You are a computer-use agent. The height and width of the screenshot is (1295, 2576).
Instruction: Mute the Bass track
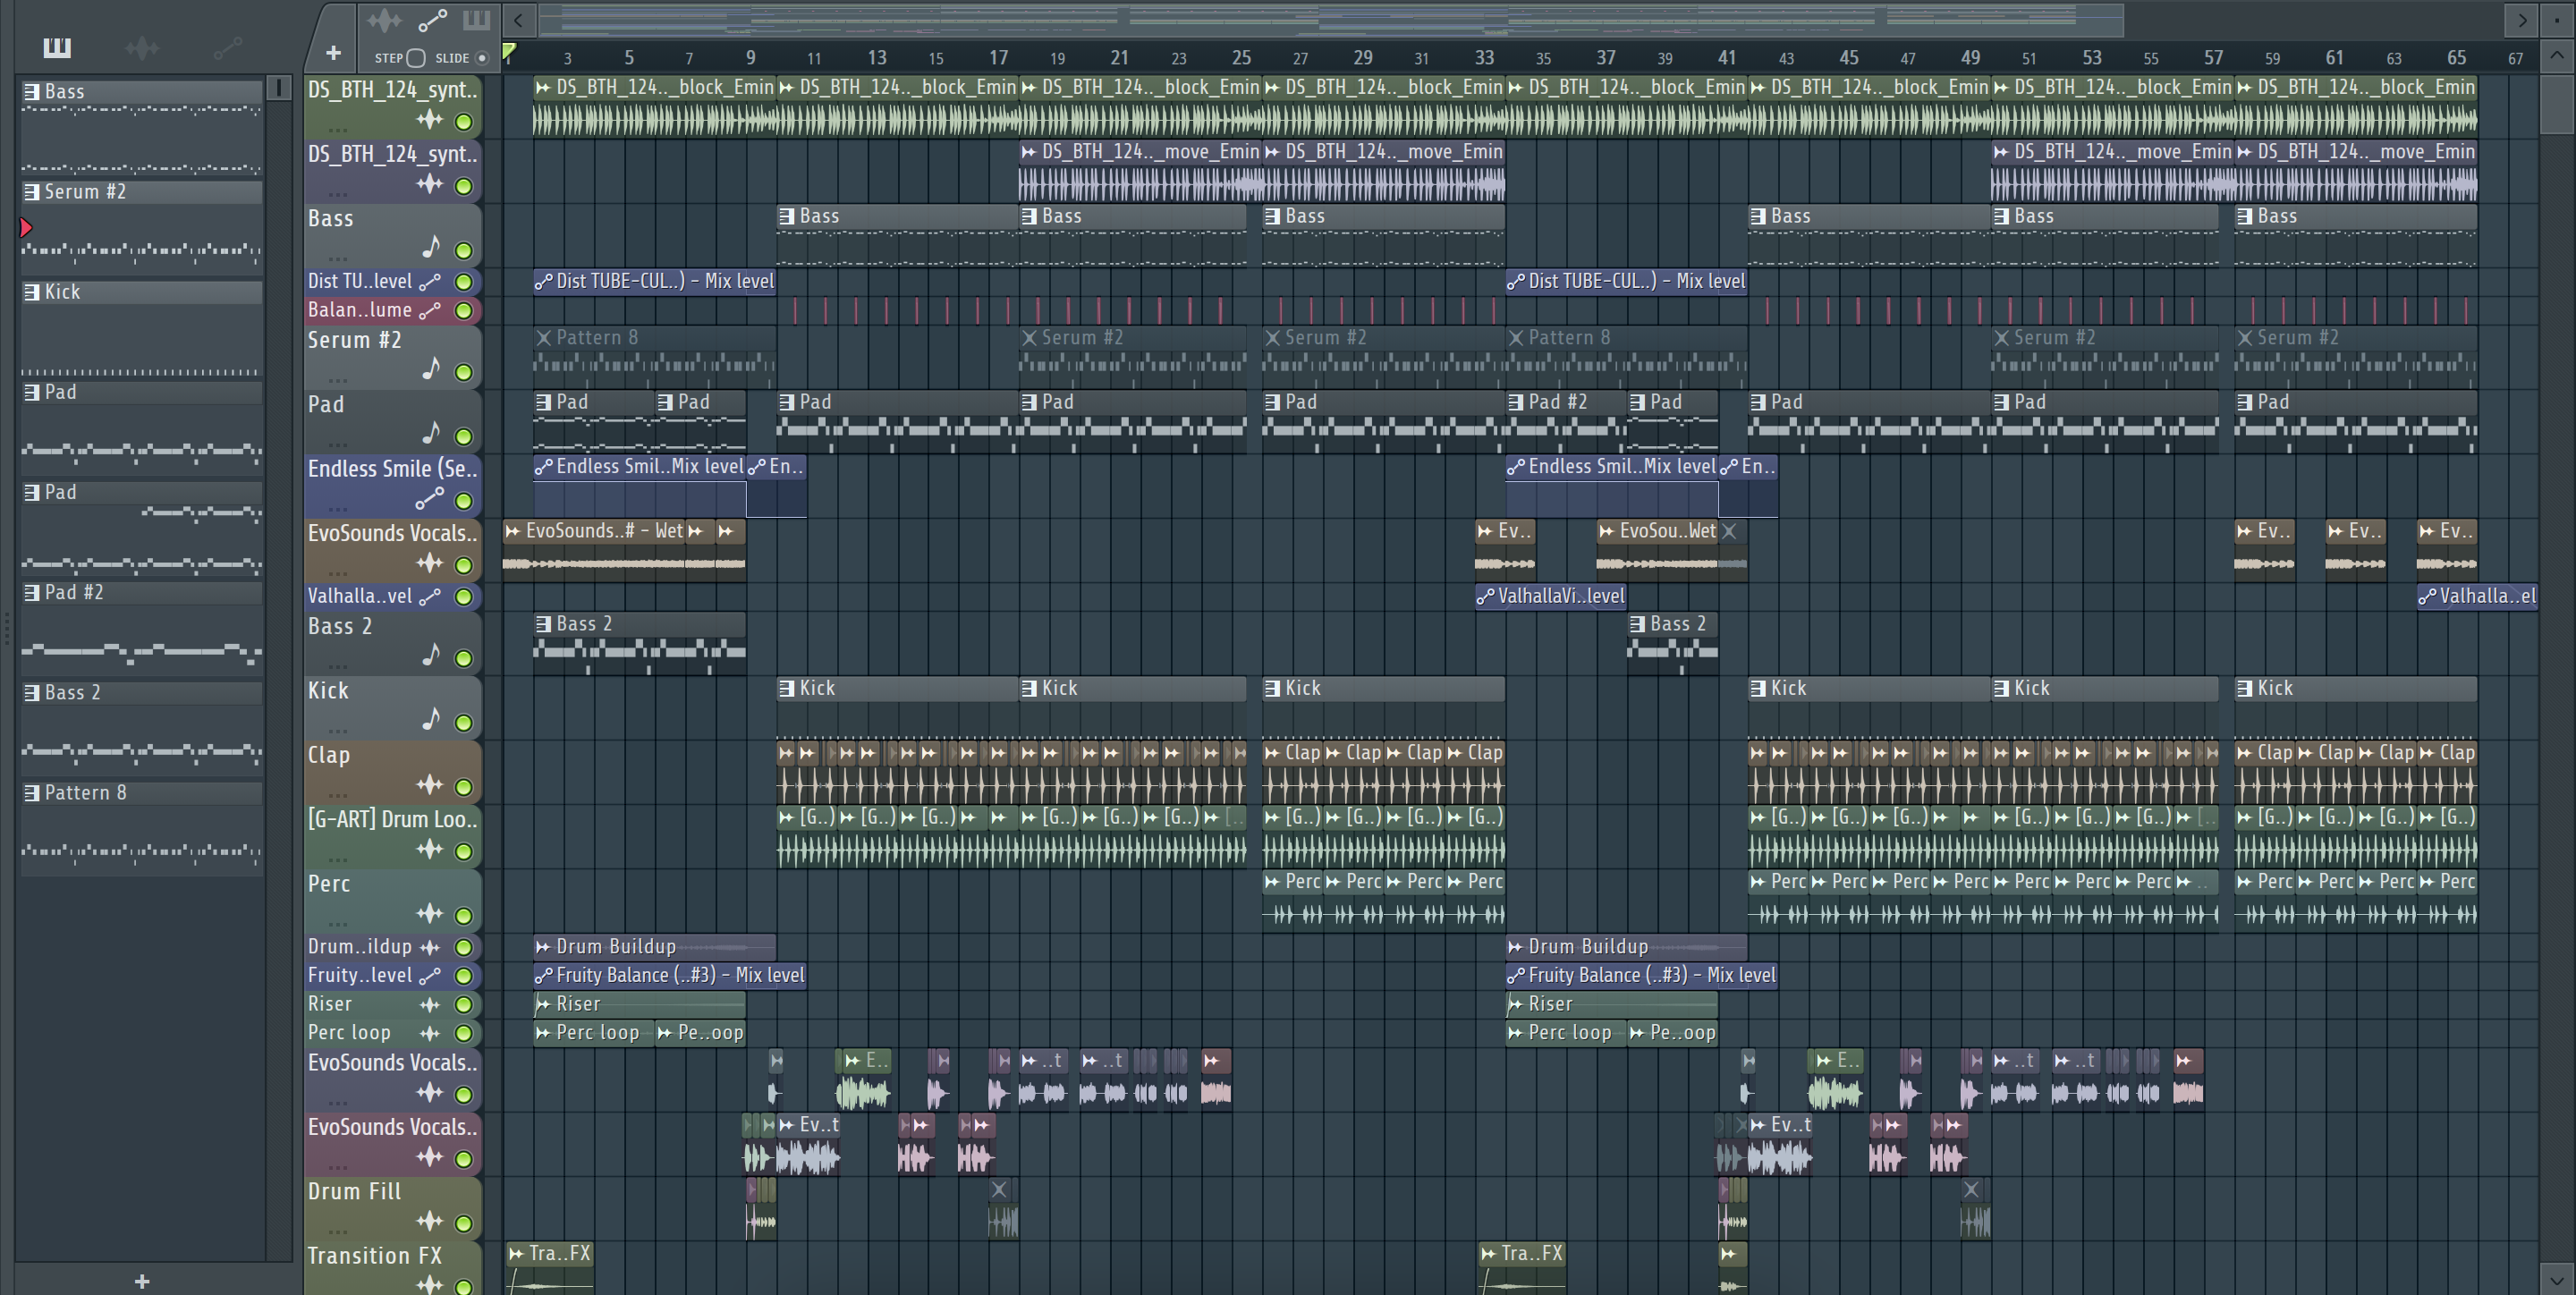(x=464, y=250)
